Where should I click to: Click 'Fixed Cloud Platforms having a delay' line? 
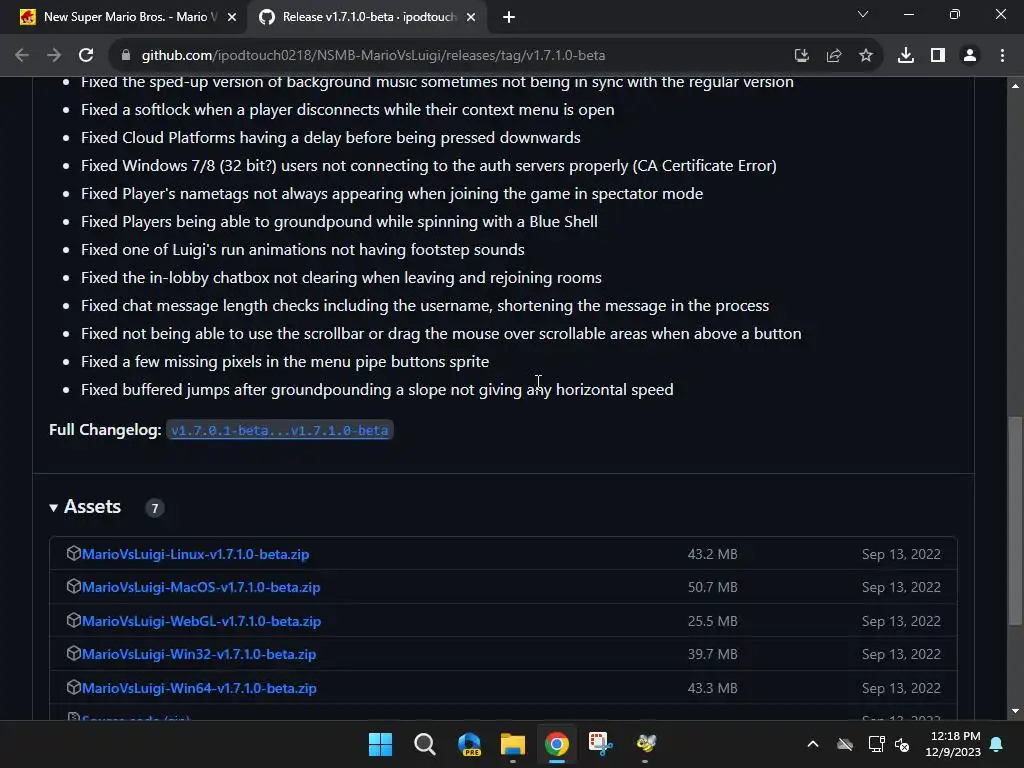coord(330,138)
